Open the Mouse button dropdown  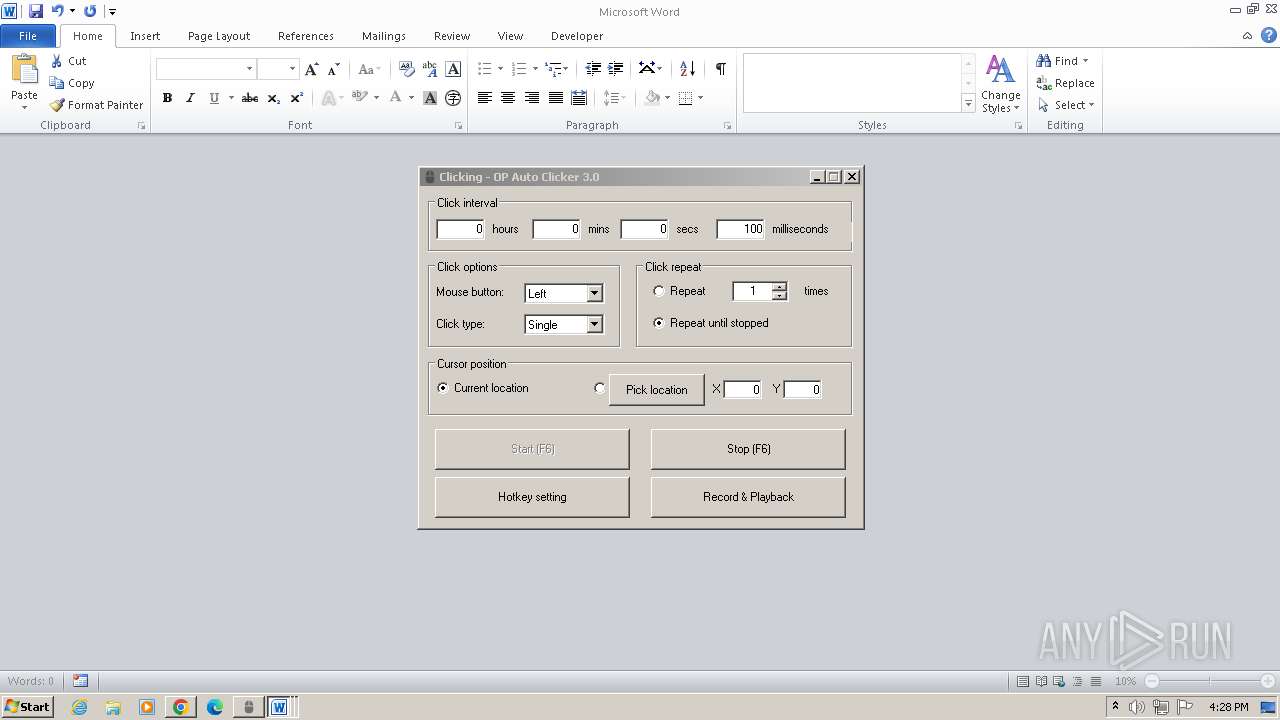click(595, 293)
